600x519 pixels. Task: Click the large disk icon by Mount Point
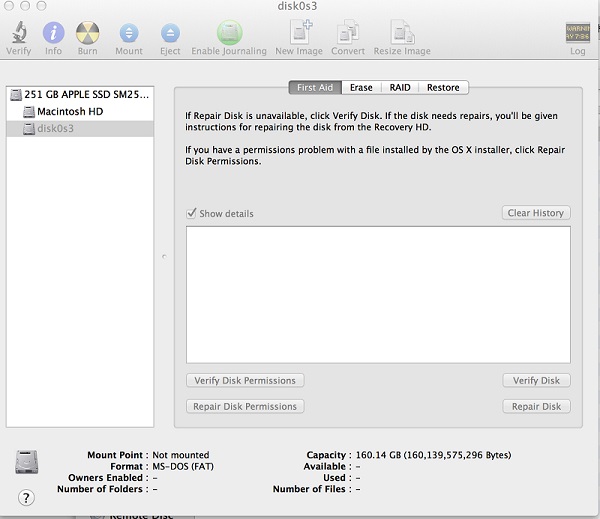click(x=26, y=462)
